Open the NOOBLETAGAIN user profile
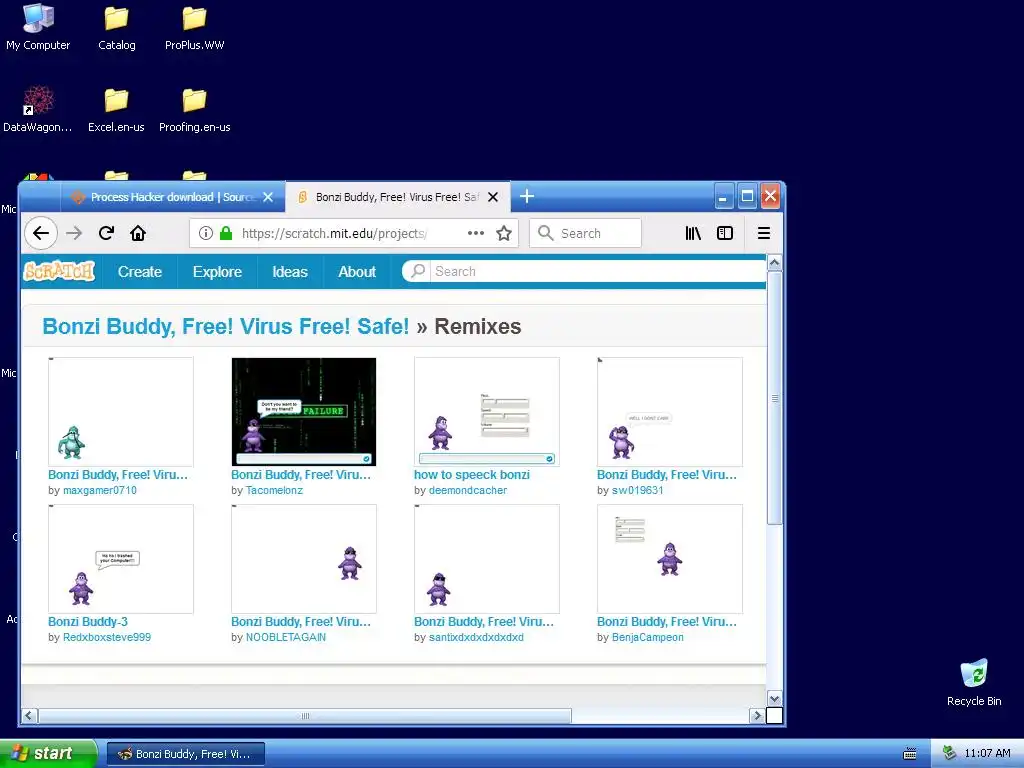The width and height of the screenshot is (1024, 768). pos(285,637)
